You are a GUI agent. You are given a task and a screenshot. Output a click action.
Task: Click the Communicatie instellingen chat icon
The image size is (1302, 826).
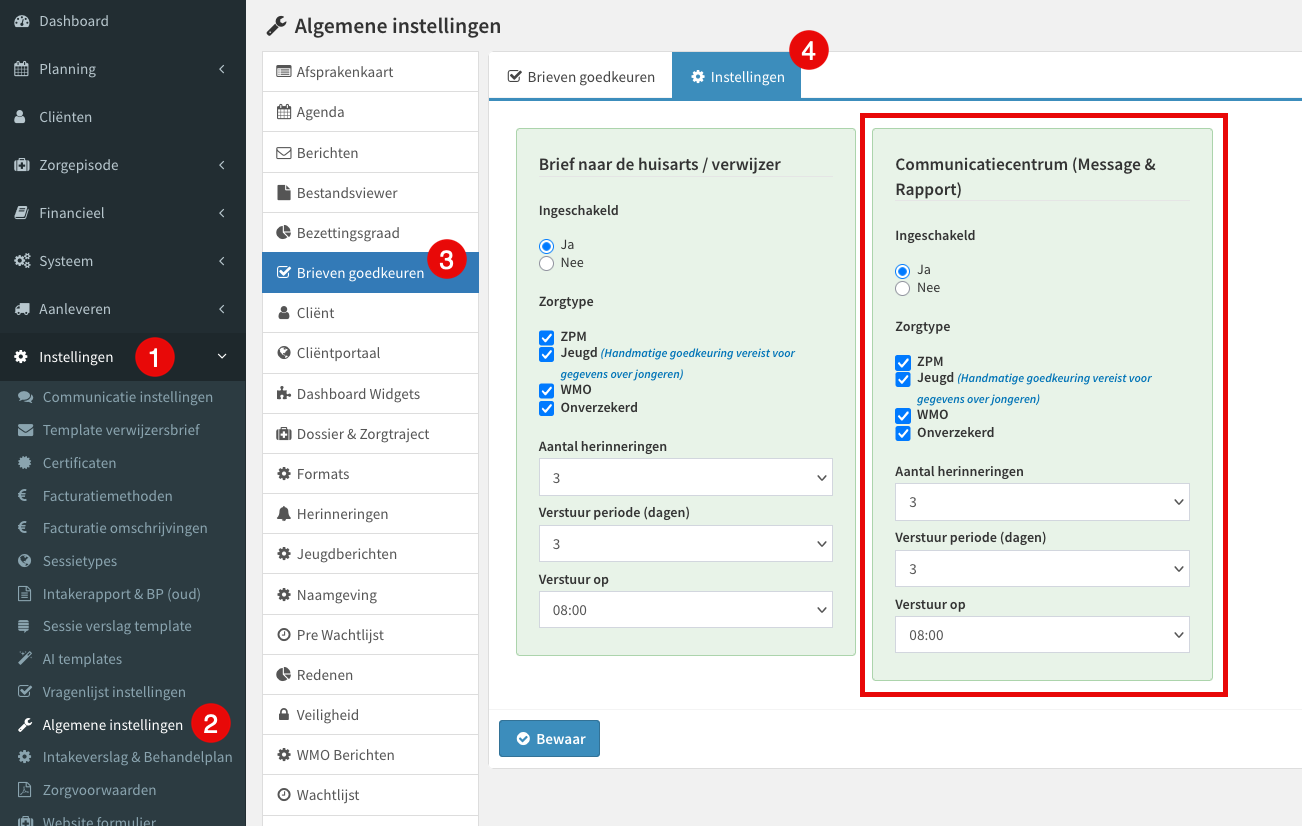pos(25,397)
